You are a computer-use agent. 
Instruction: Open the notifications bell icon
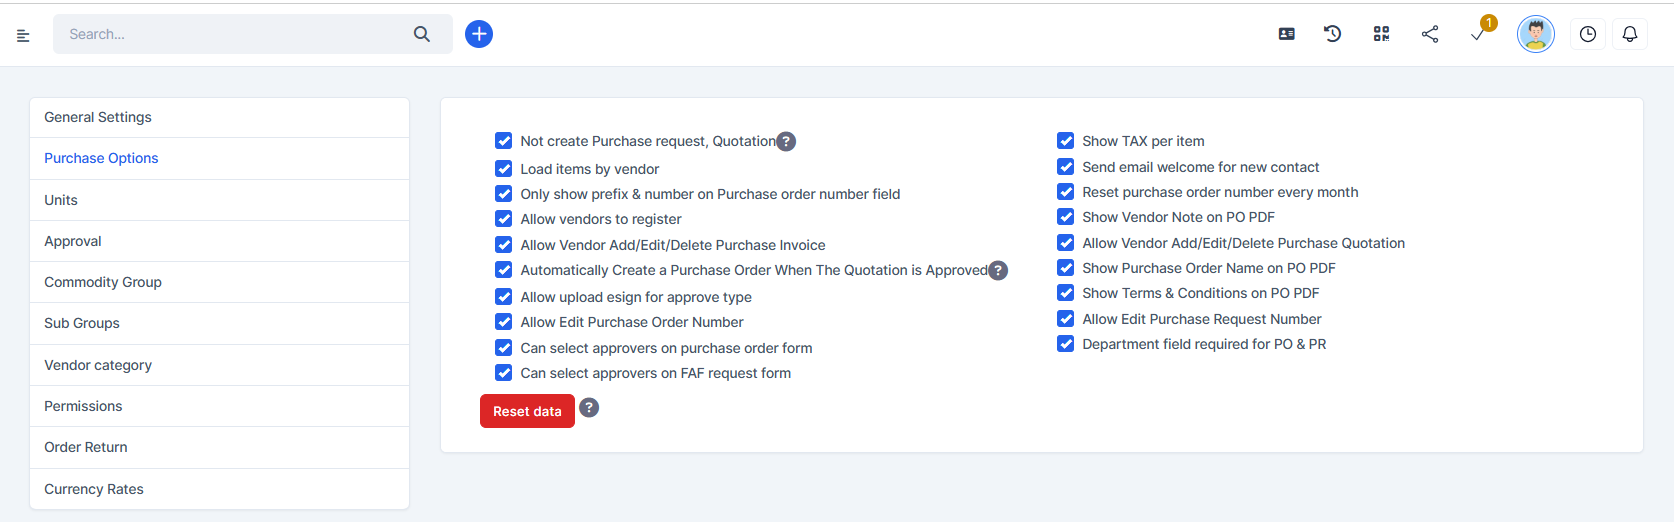pyautogui.click(x=1630, y=34)
